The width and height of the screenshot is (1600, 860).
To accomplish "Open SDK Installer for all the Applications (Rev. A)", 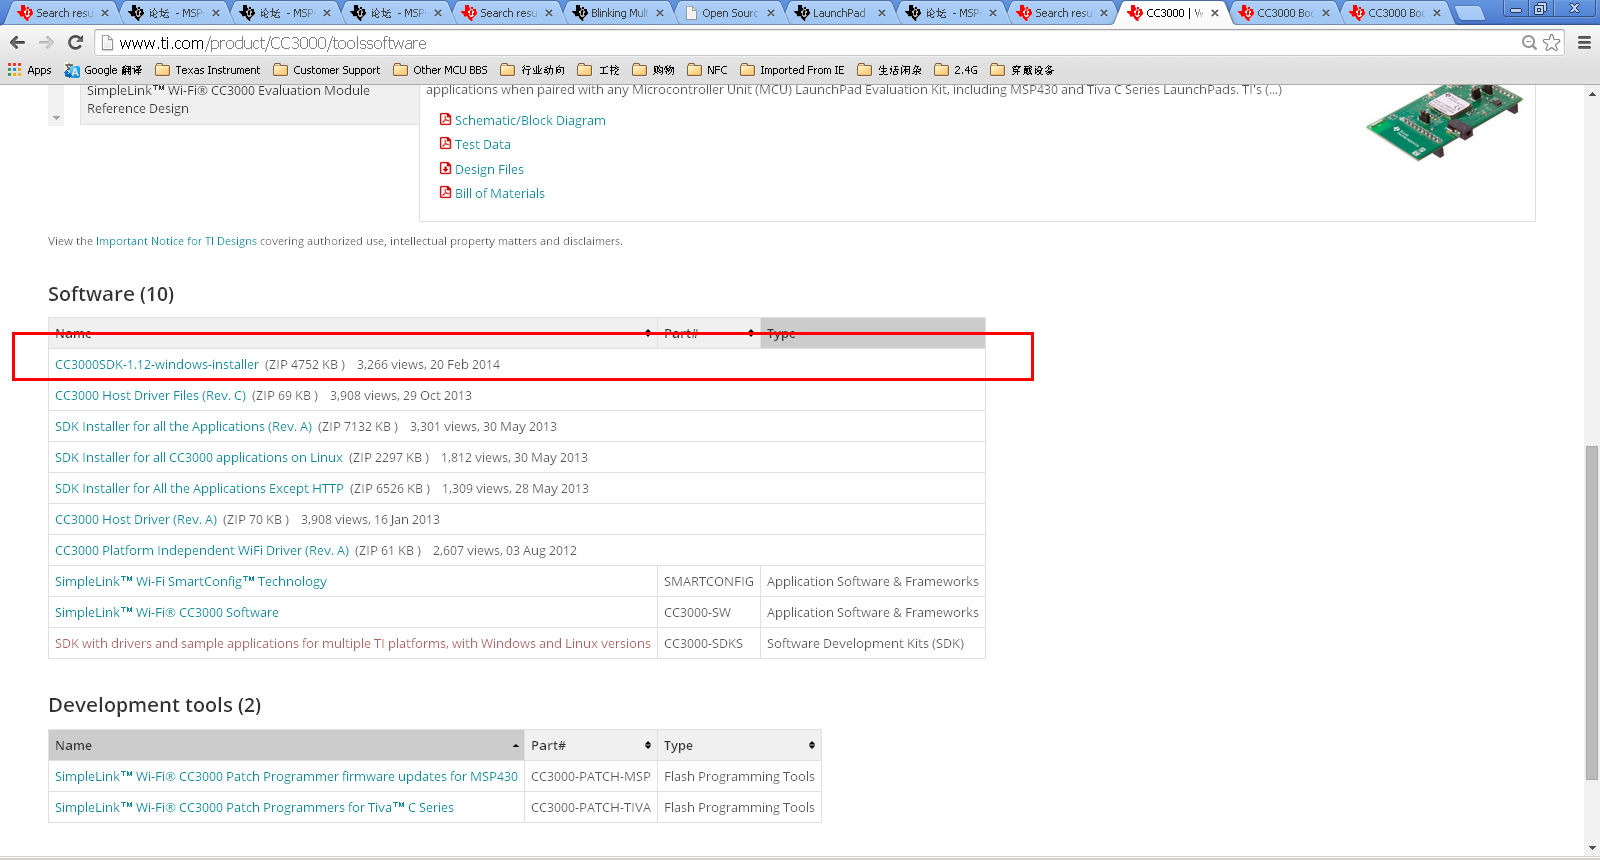I will pyautogui.click(x=183, y=426).
